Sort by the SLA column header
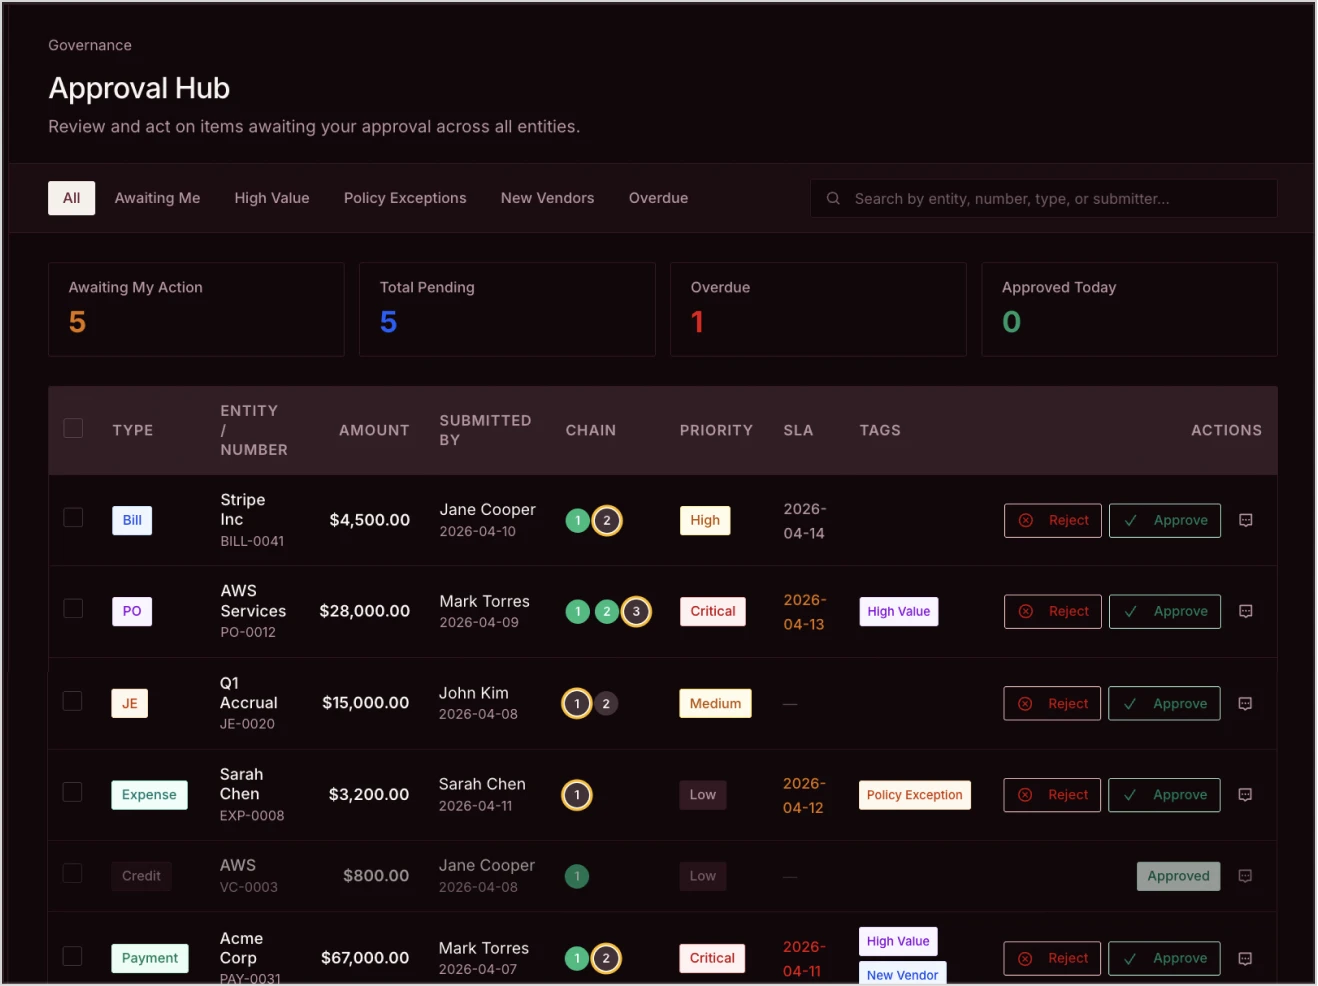 (x=798, y=430)
